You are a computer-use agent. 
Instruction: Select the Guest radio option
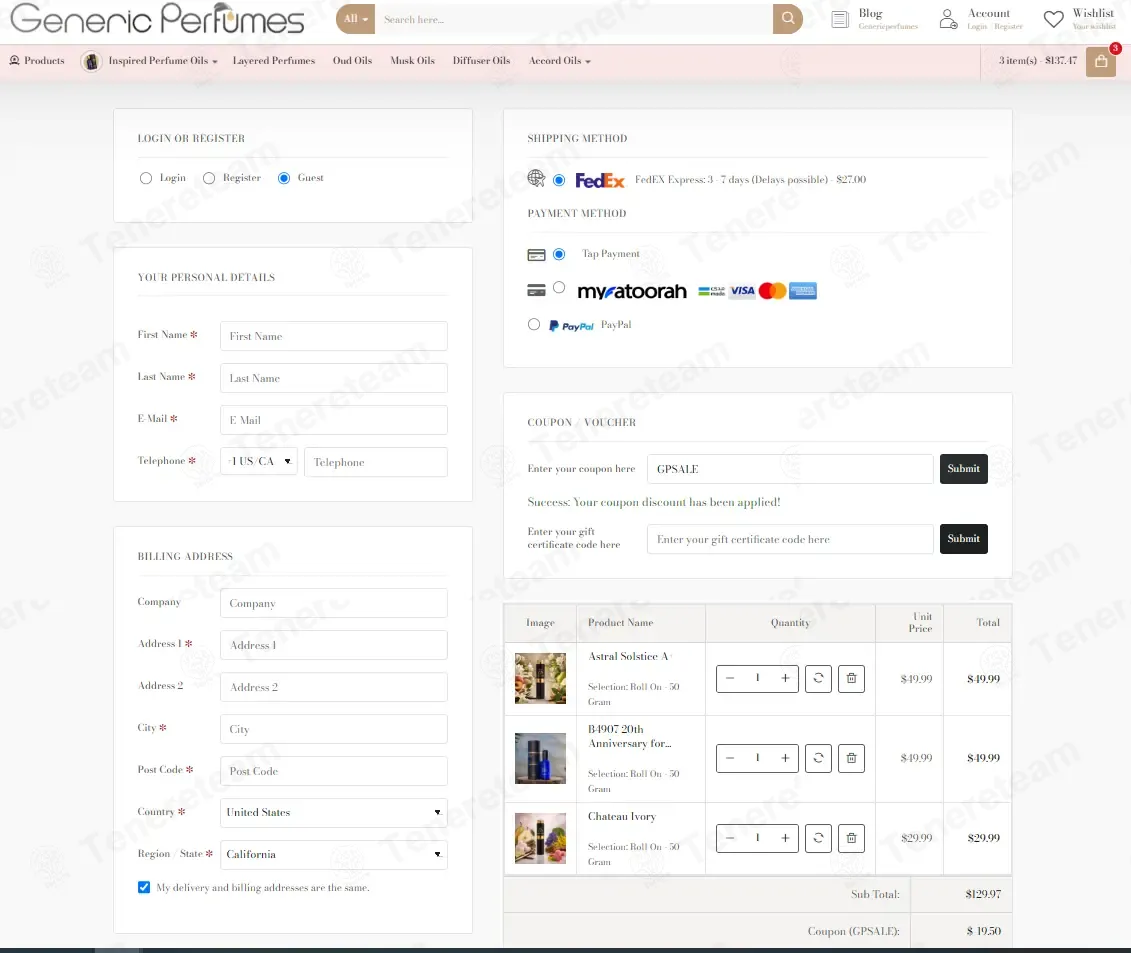[x=284, y=178]
